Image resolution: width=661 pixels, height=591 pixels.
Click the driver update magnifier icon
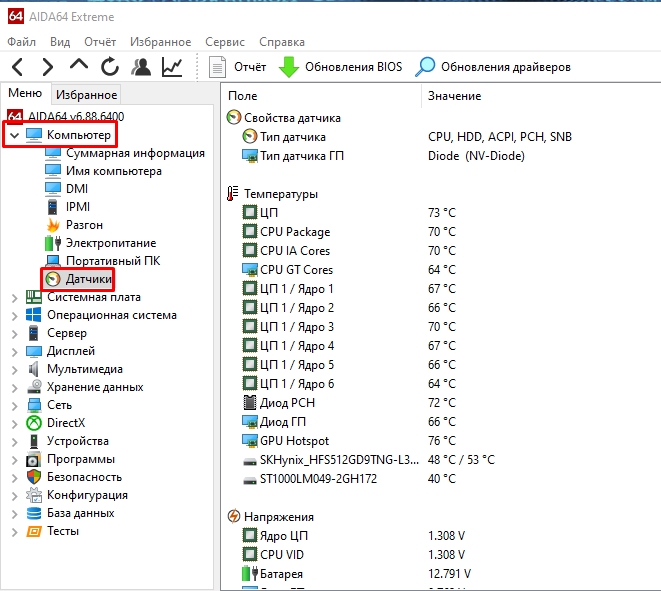pyautogui.click(x=425, y=67)
